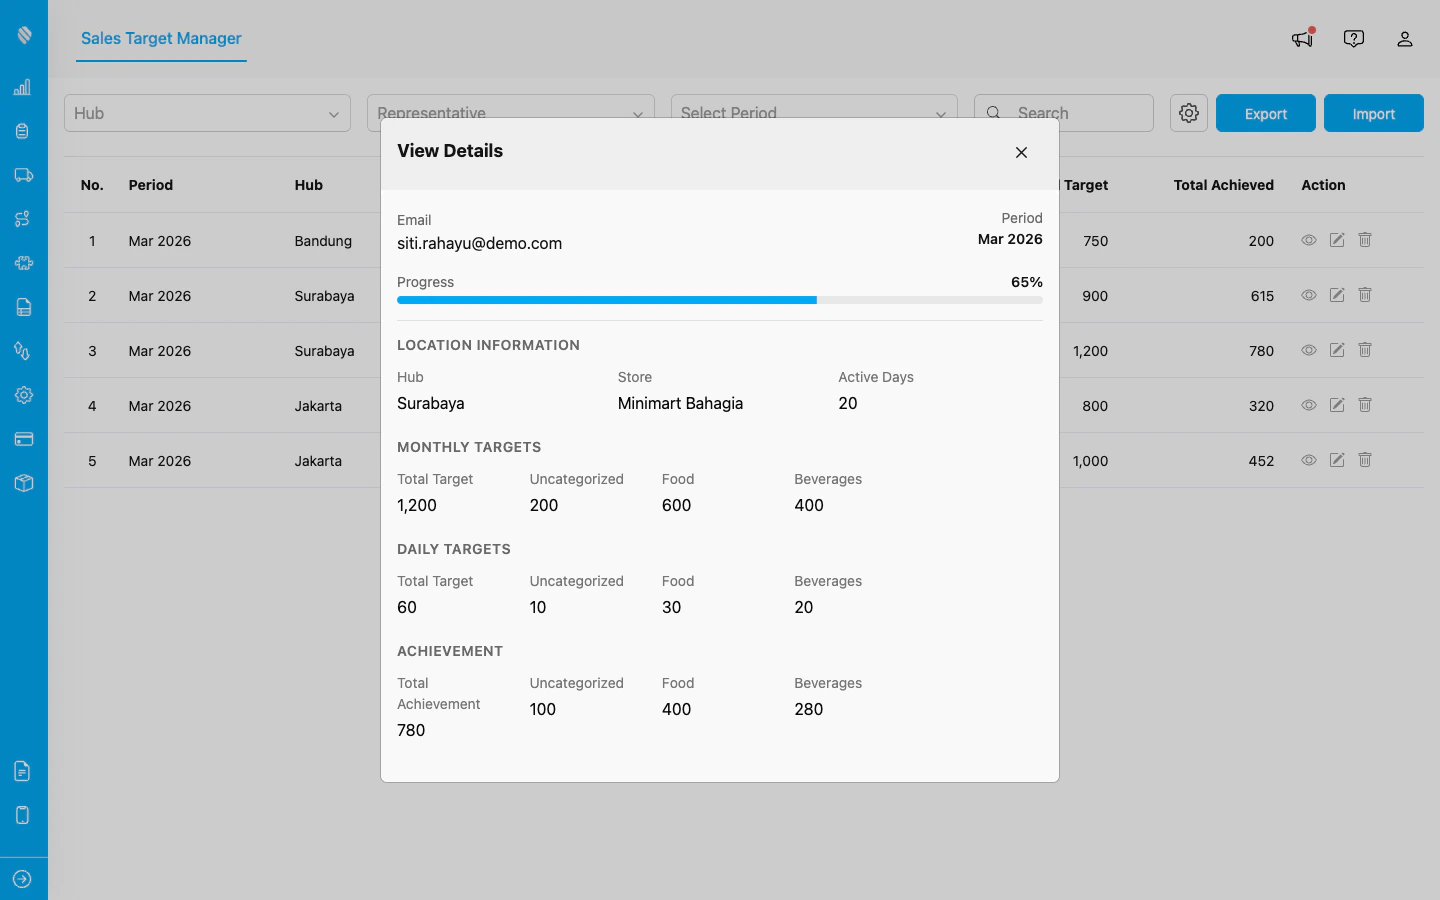Select the package box icon in sidebar
This screenshot has width=1440, height=900.
coord(23,483)
